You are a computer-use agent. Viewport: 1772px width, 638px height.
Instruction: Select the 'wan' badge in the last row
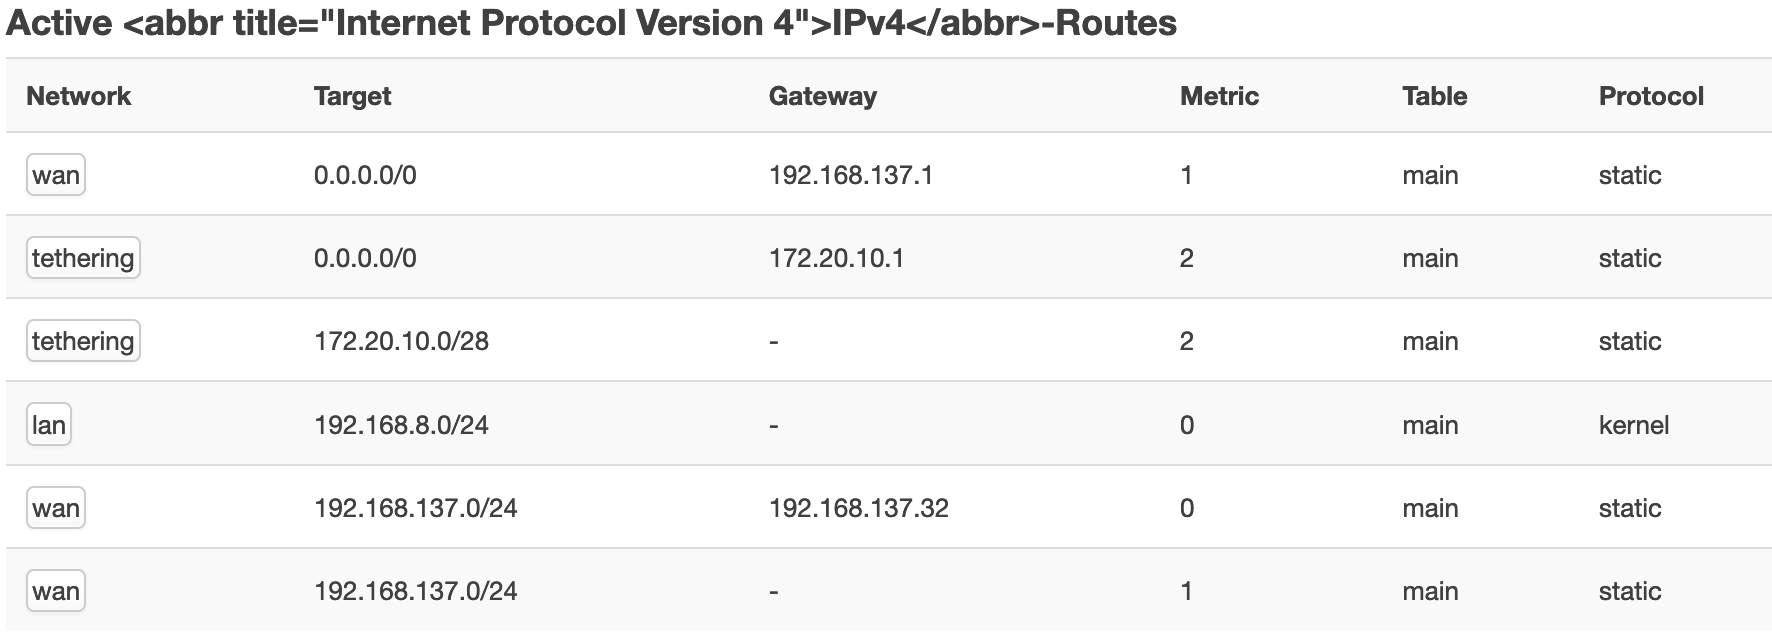click(55, 590)
